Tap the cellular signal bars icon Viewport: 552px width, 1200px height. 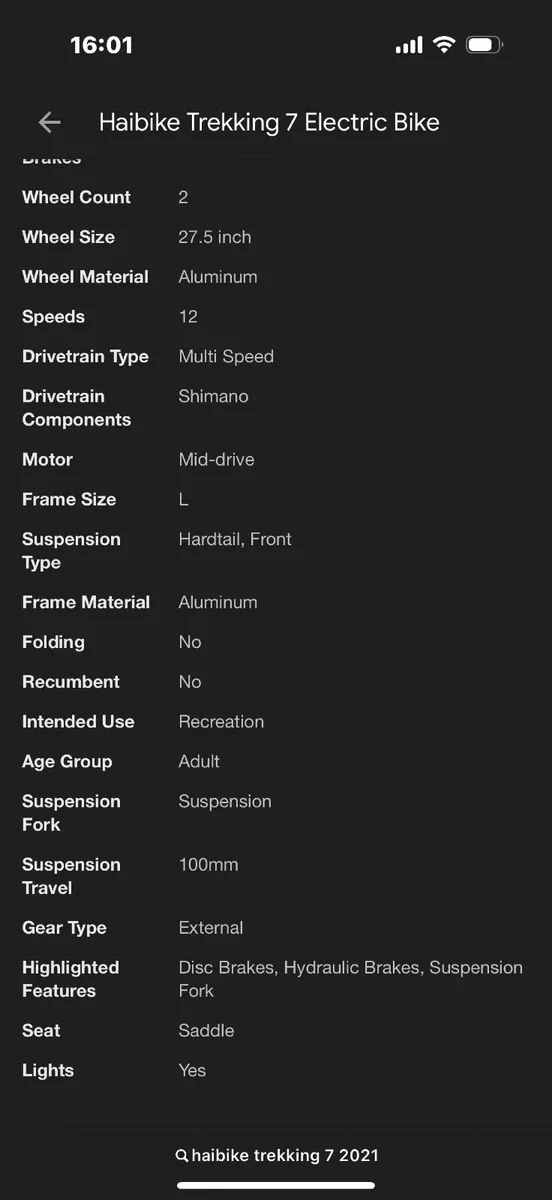pos(409,45)
